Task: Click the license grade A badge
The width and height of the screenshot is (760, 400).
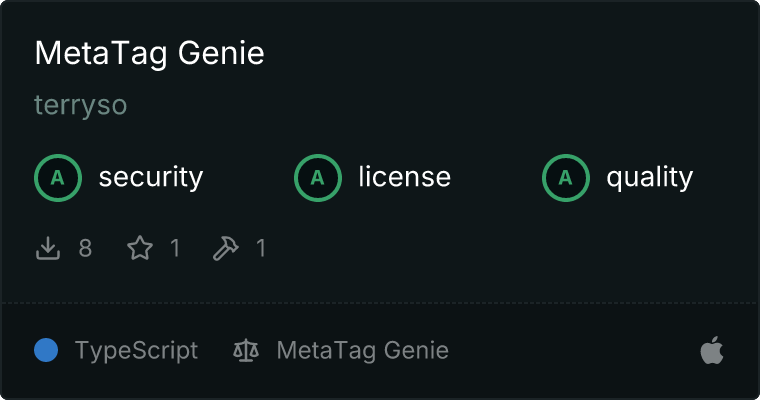Action: [318, 178]
